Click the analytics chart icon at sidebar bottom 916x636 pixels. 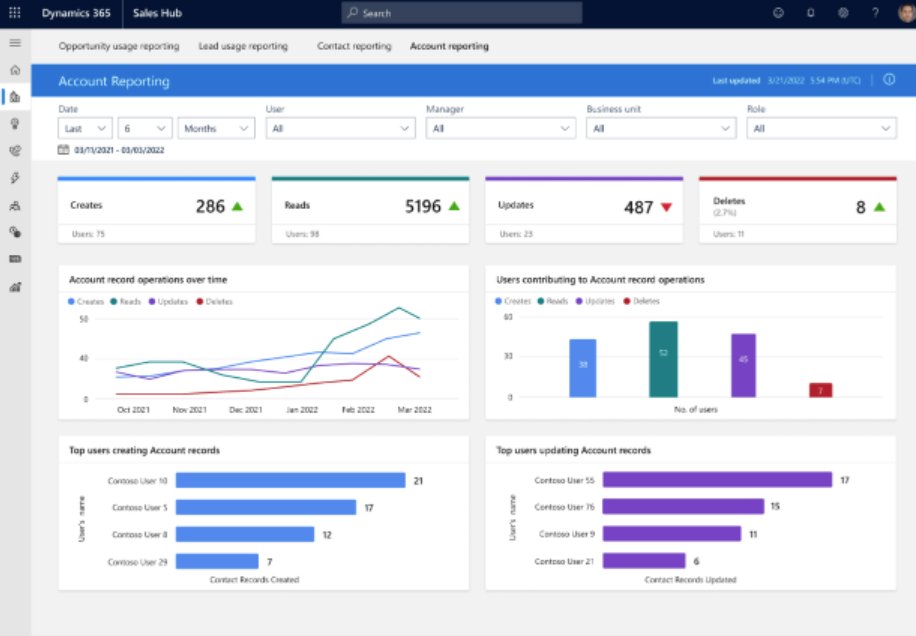14,288
